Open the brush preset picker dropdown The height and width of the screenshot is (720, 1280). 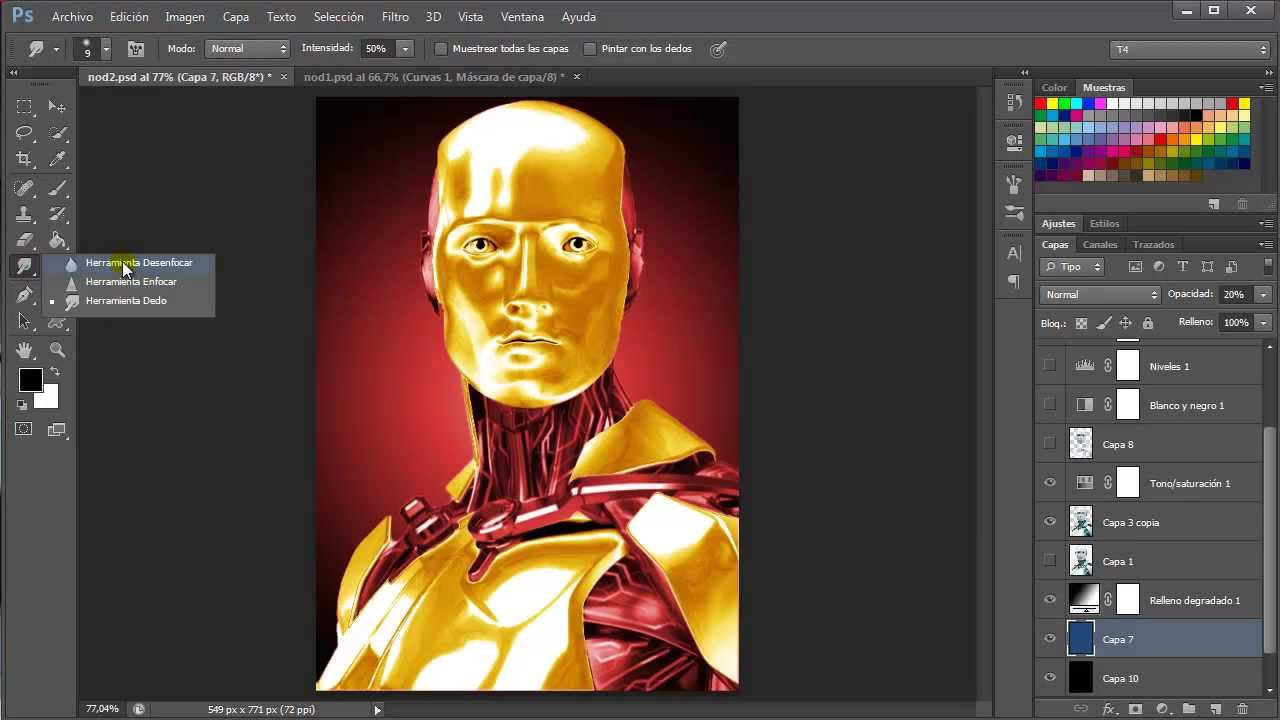click(105, 49)
